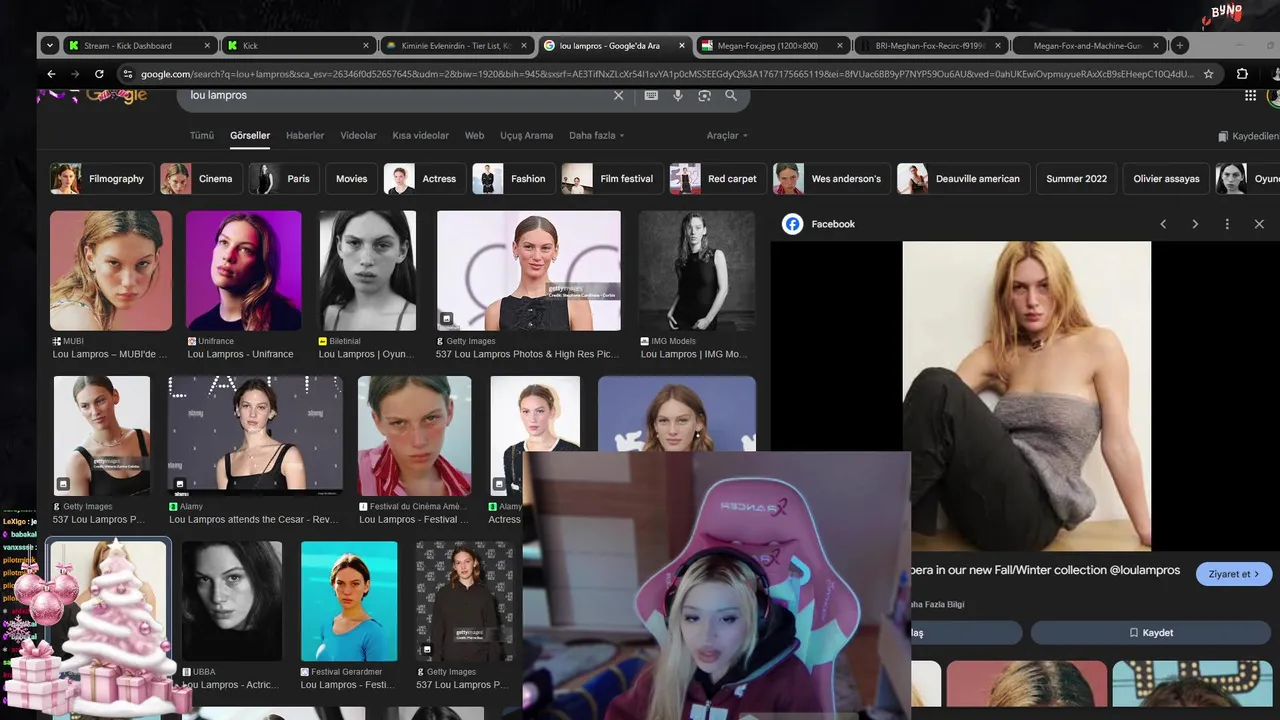
Task: Select the Videolar search tab
Action: click(x=358, y=135)
